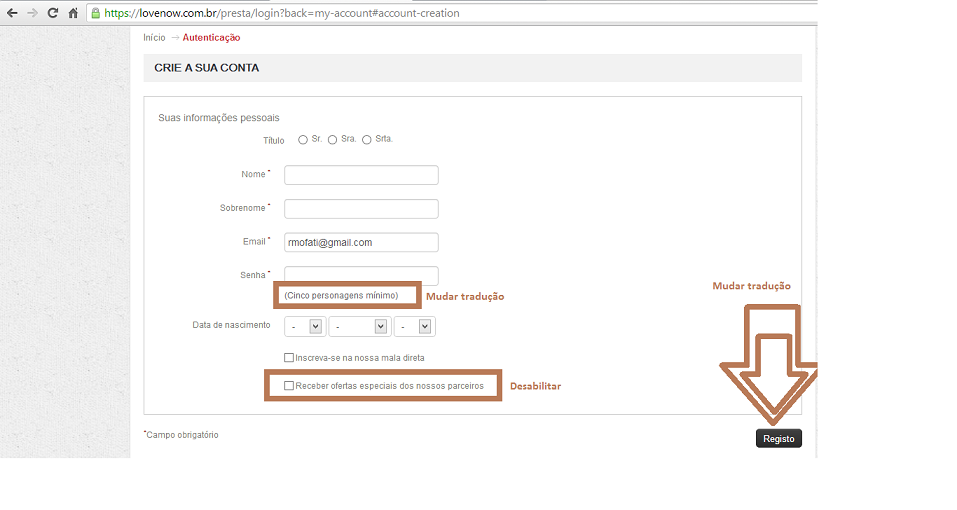Click the Email field with rmofati@gmail.com
This screenshot has height=510, width=957.
361,242
